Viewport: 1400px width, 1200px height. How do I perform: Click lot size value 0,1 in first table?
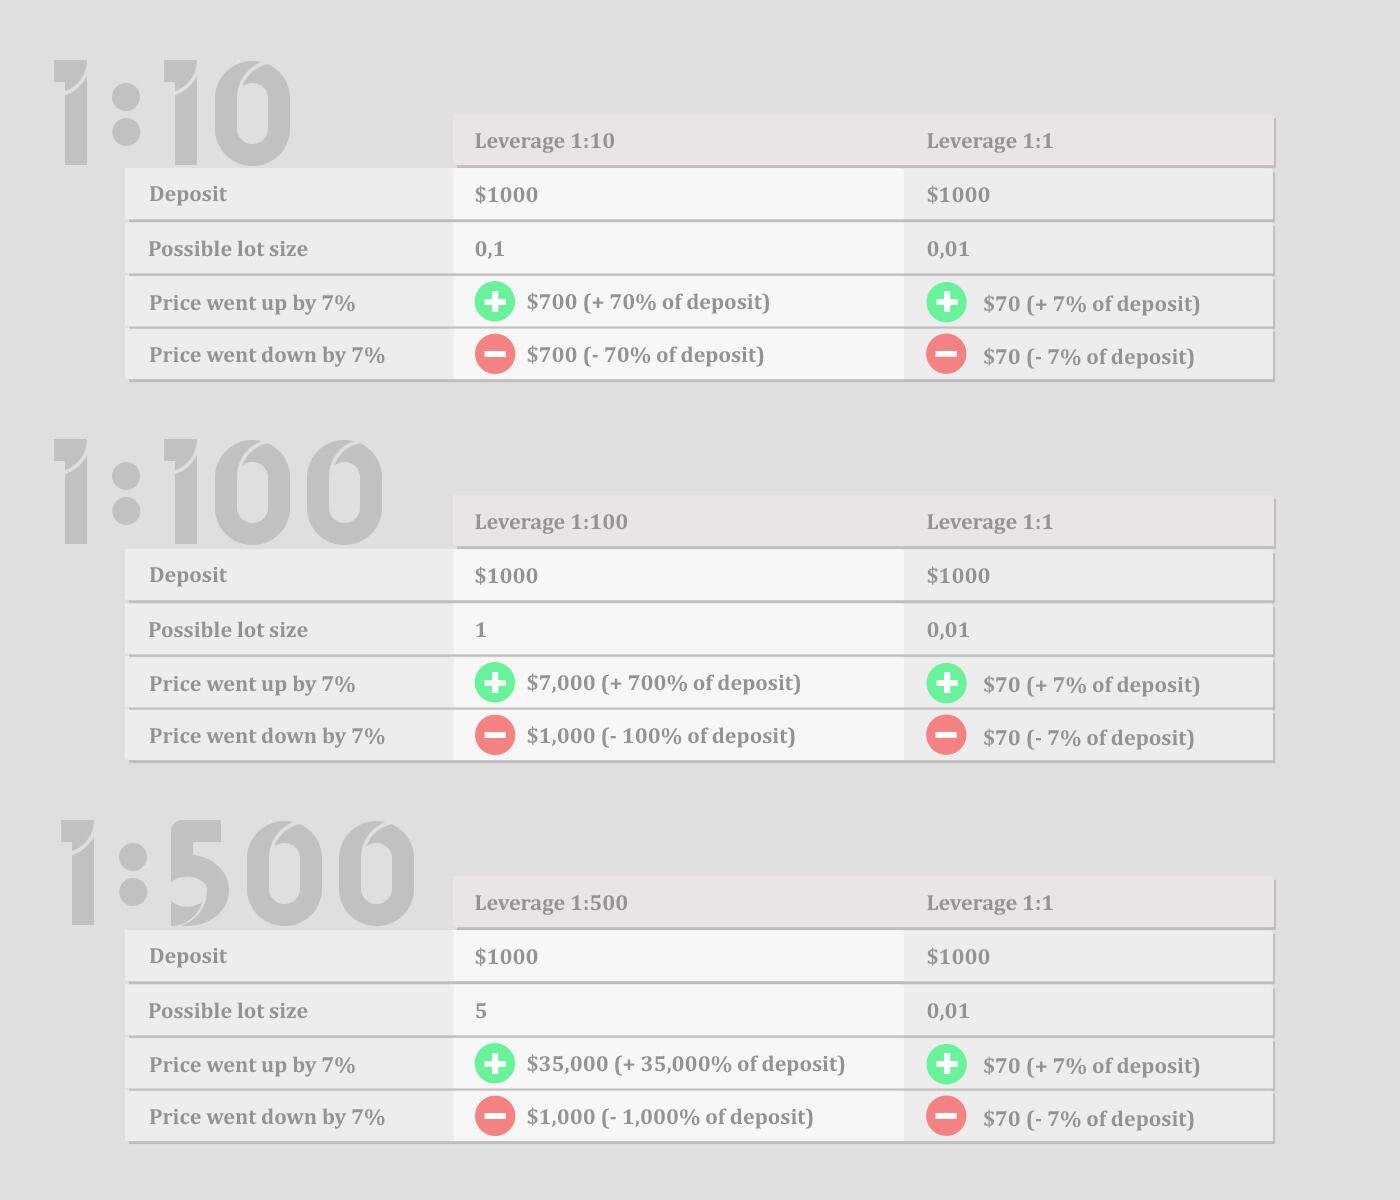pos(490,249)
